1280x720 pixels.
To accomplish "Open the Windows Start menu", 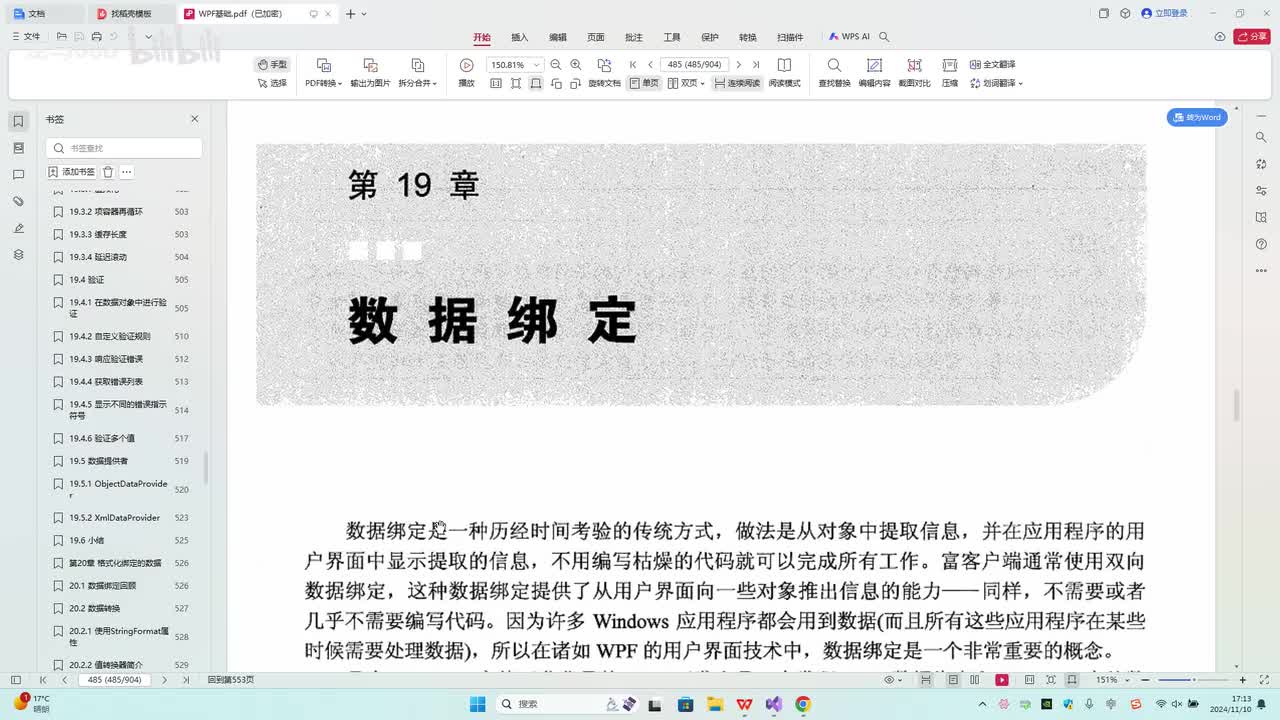I will click(x=478, y=704).
